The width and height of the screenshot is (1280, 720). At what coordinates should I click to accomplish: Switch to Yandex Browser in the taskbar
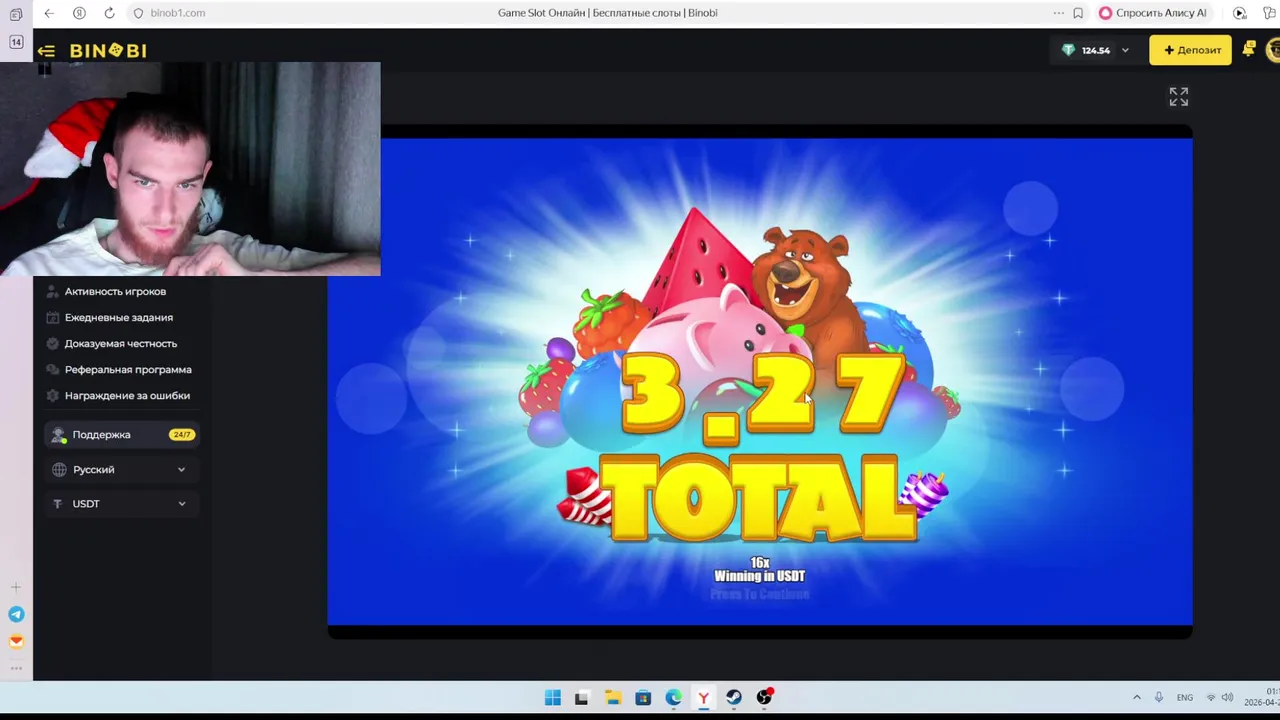tap(703, 698)
